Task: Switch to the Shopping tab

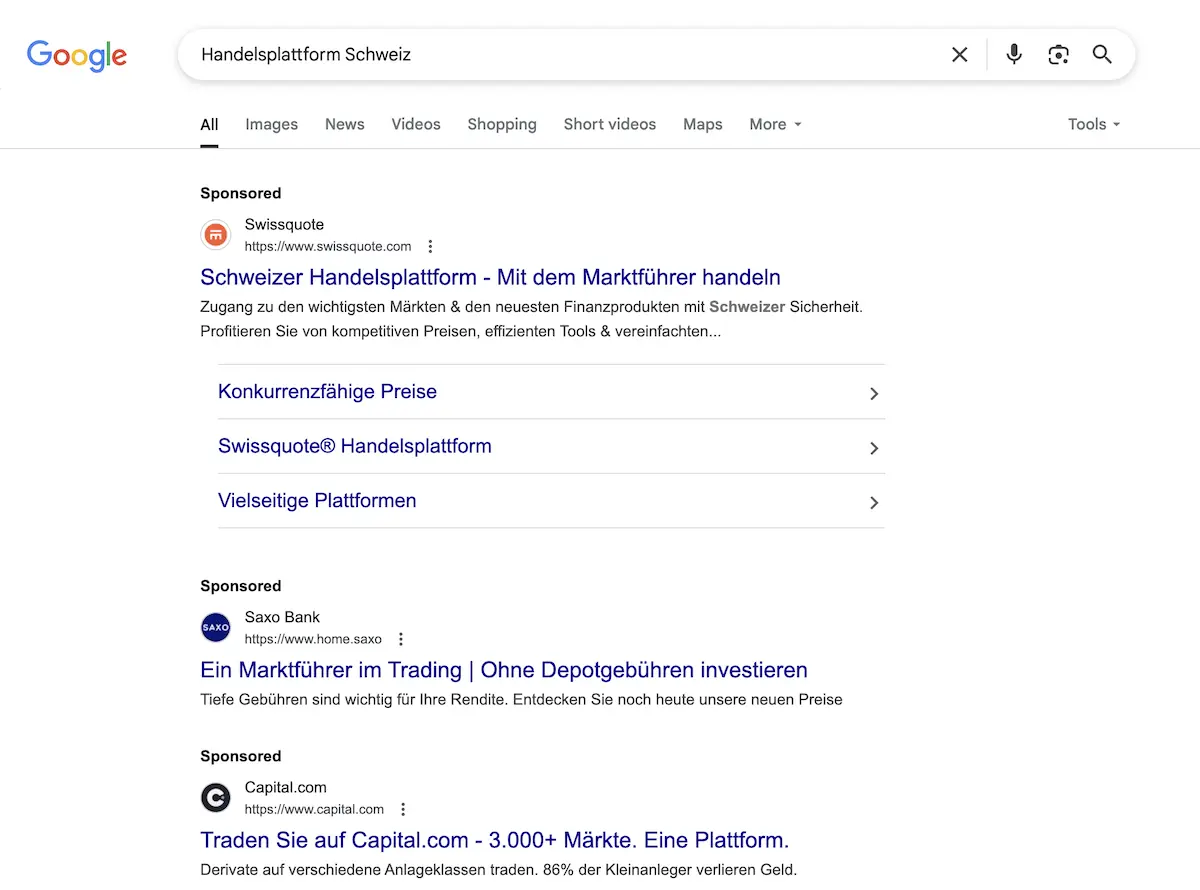Action: coord(502,124)
